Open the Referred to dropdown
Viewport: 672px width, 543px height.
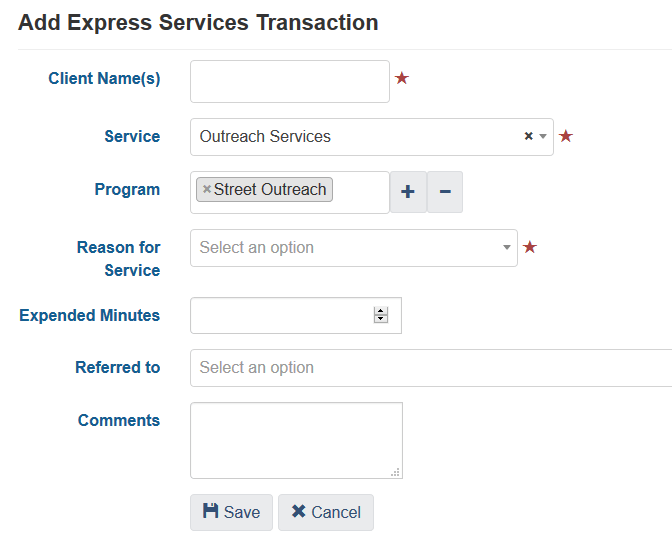(430, 368)
